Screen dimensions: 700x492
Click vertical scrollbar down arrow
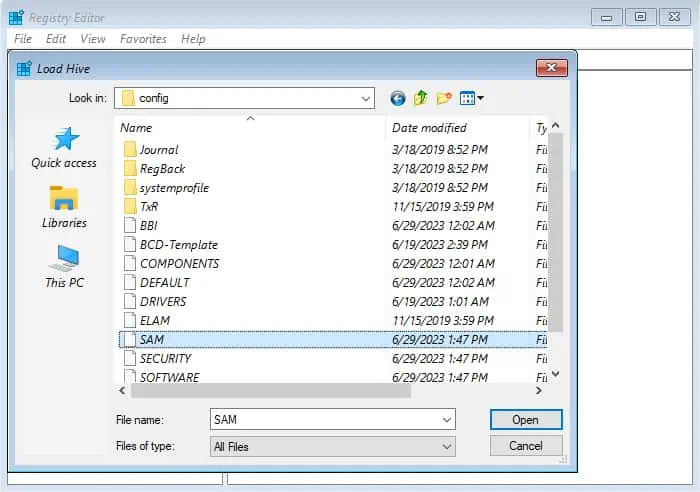555,373
